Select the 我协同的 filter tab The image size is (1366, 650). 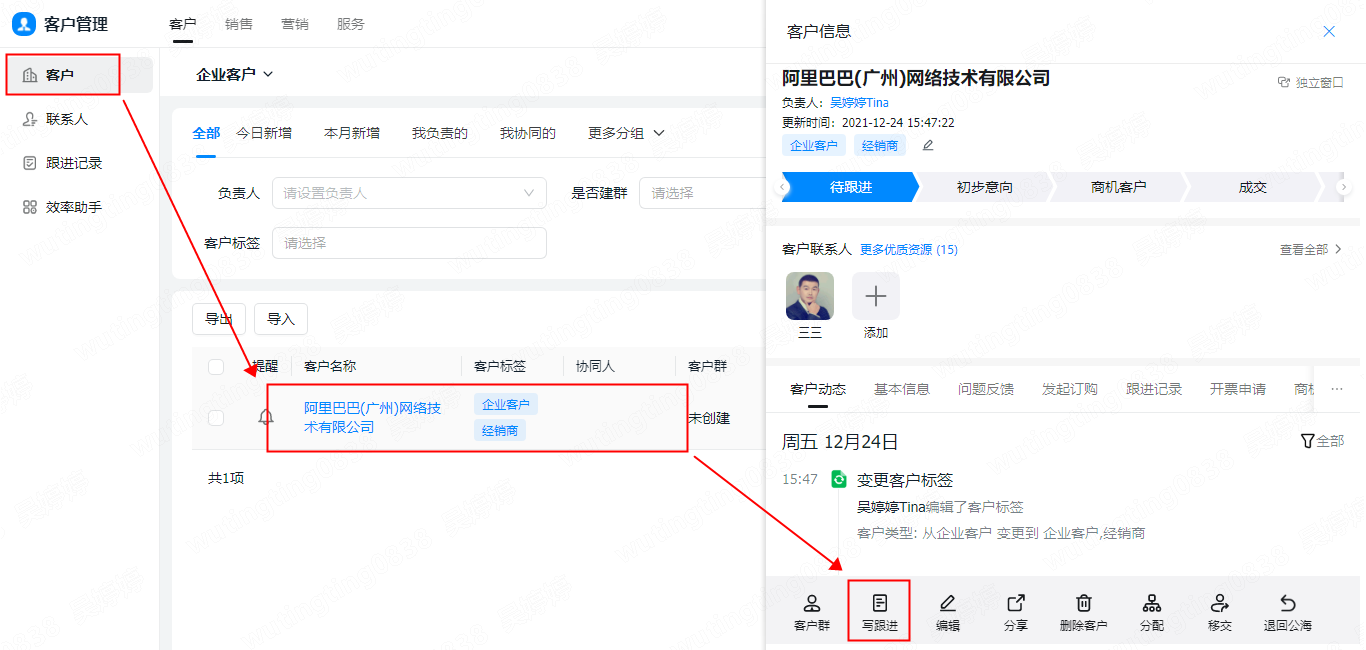point(528,133)
